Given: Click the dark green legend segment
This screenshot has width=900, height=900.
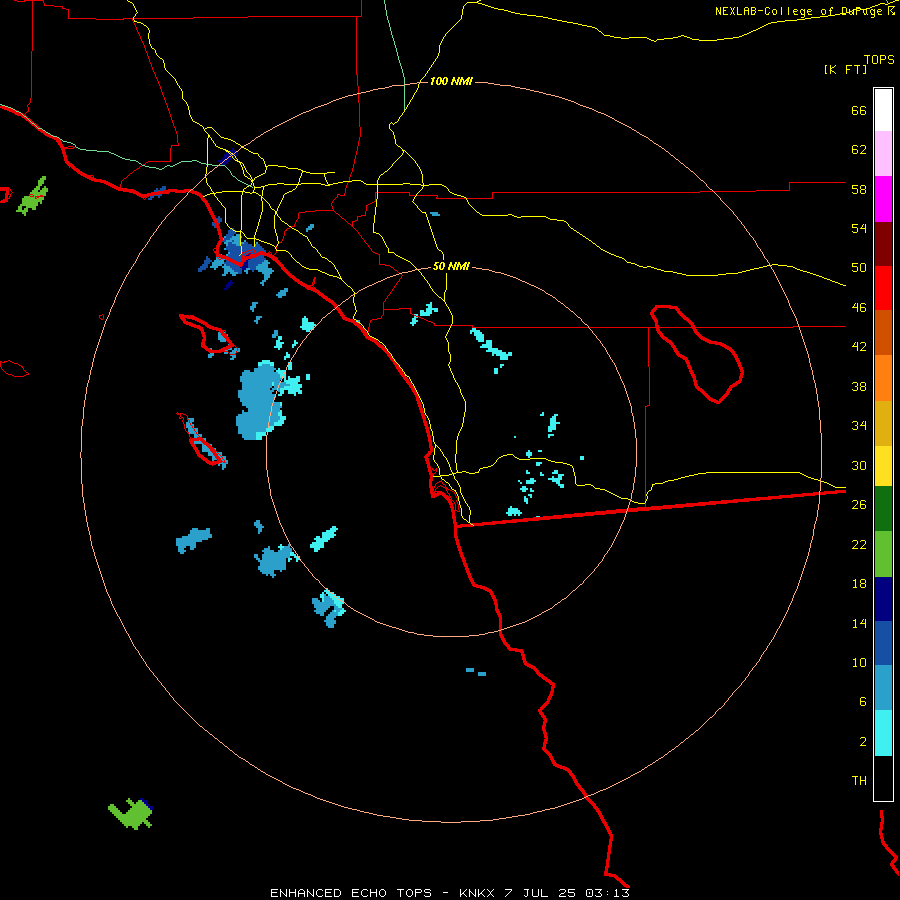Looking at the screenshot, I should point(883,509).
